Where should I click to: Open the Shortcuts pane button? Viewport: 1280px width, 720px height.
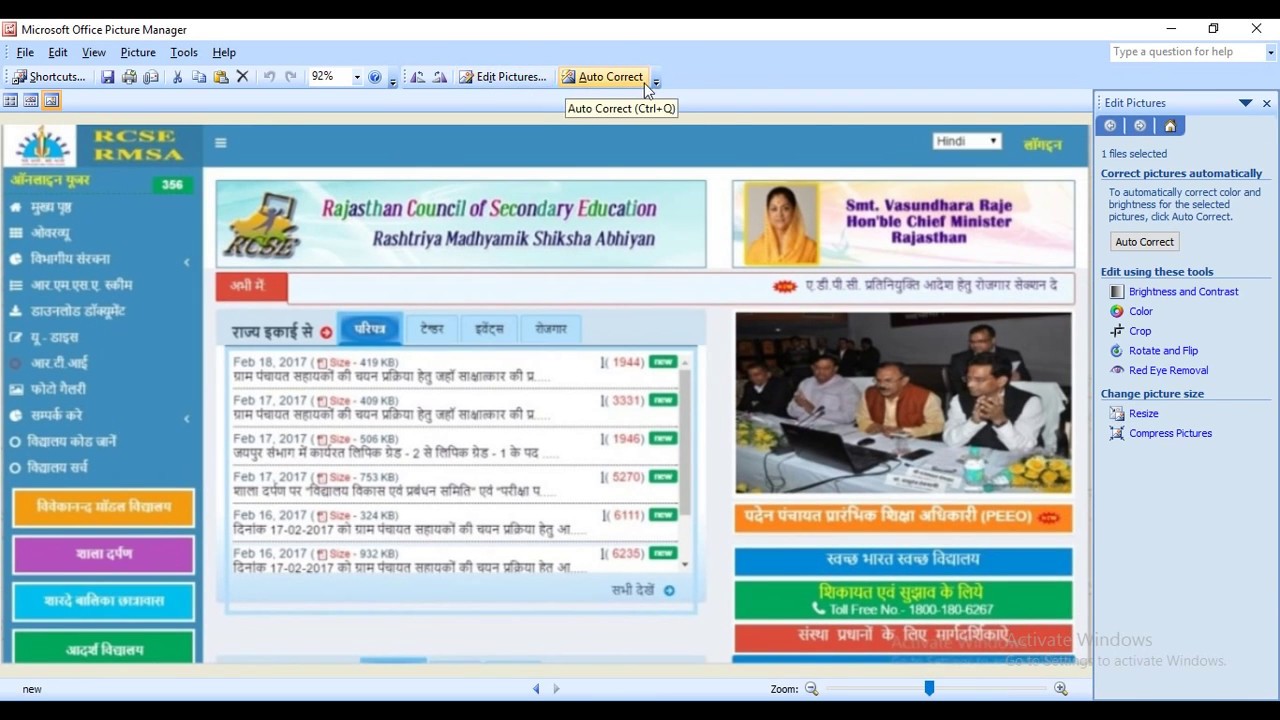tap(50, 77)
